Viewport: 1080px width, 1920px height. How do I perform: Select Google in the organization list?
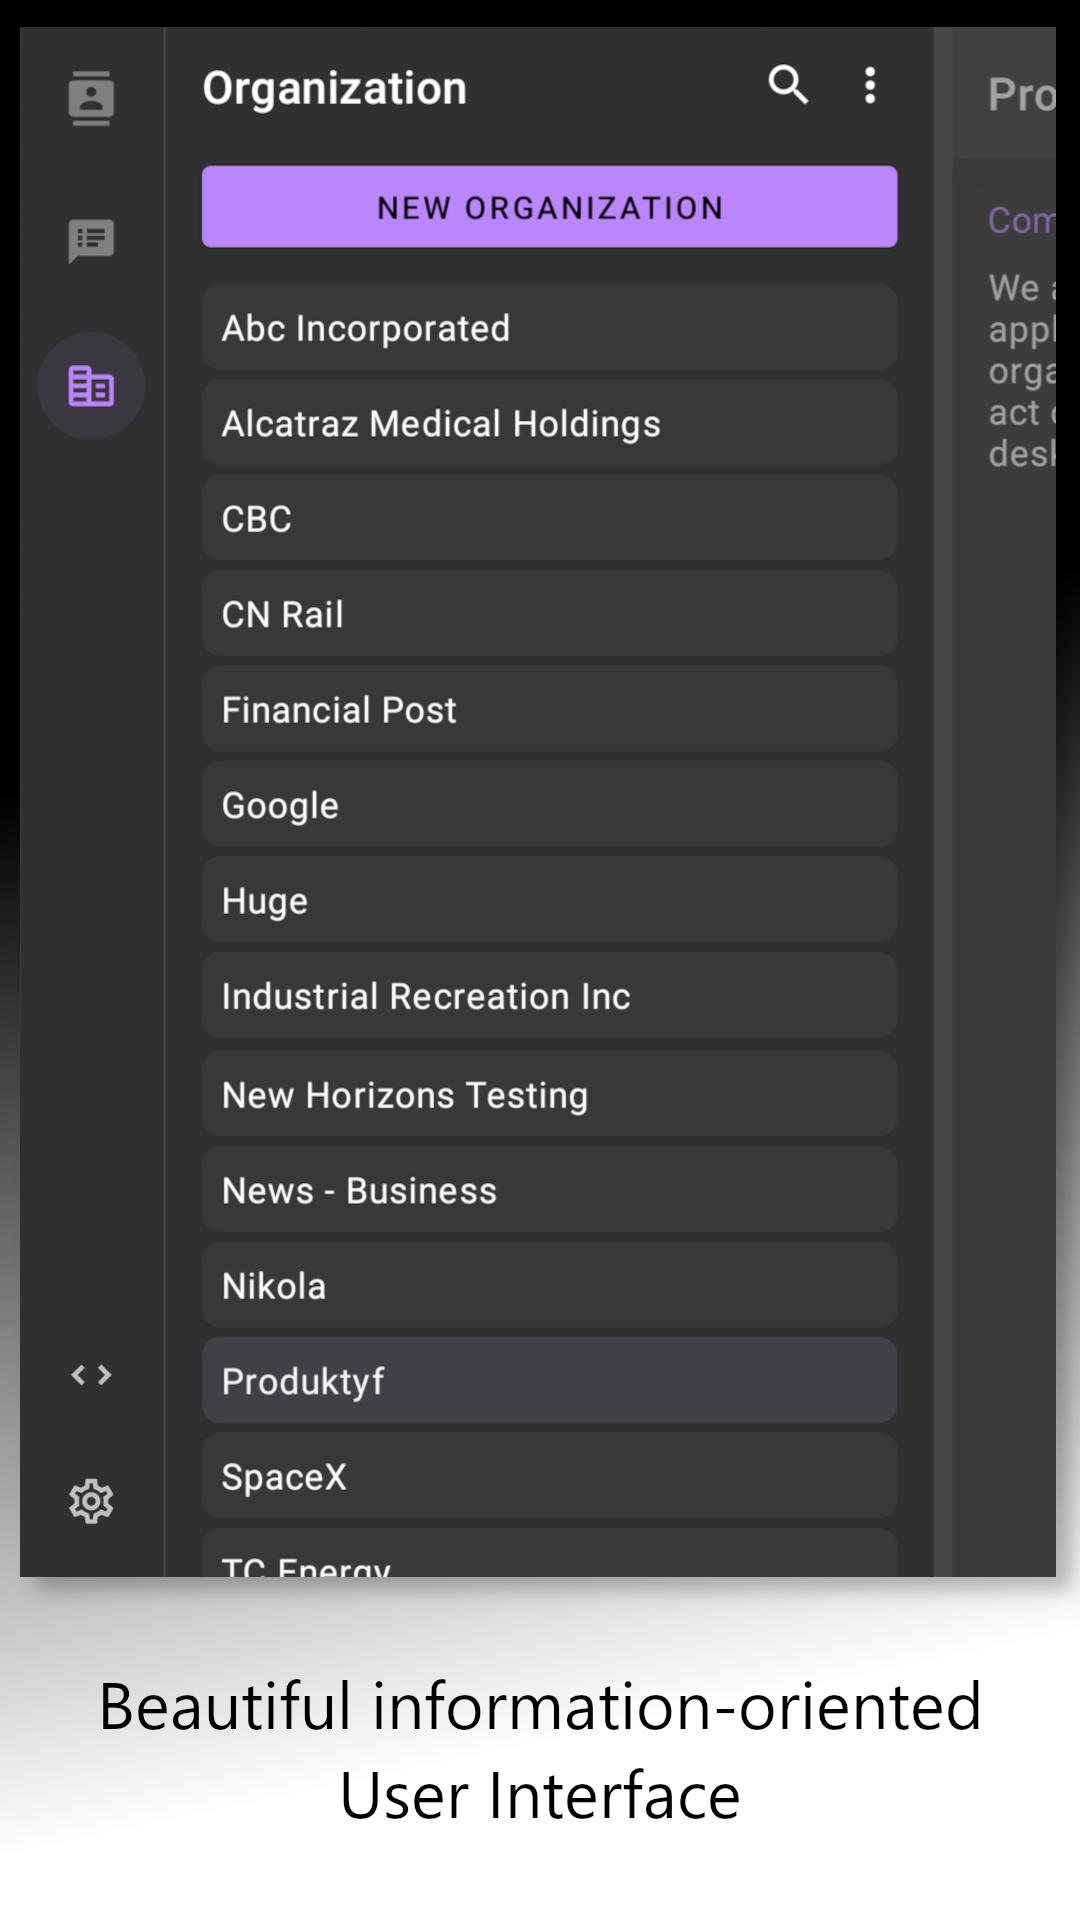click(x=549, y=805)
